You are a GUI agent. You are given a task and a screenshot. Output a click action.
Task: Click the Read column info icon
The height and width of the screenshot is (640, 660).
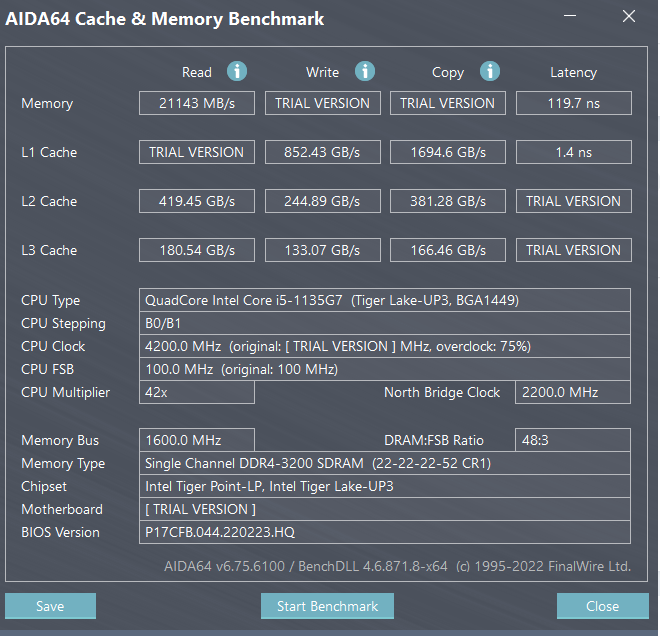click(x=237, y=71)
